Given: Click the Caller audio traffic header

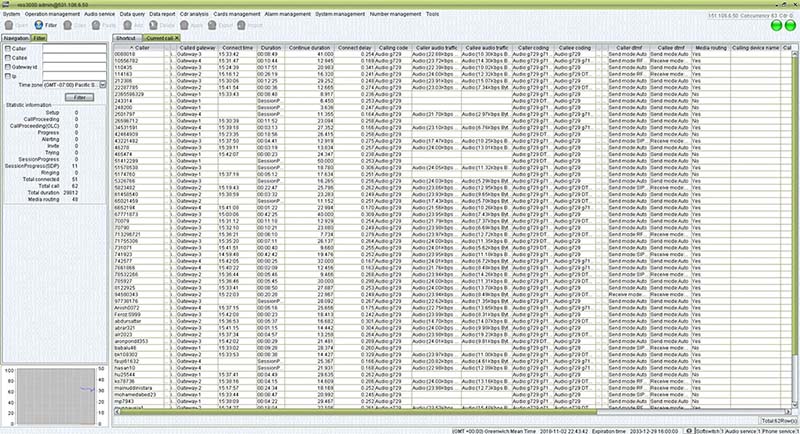Looking at the screenshot, I should point(436,47).
